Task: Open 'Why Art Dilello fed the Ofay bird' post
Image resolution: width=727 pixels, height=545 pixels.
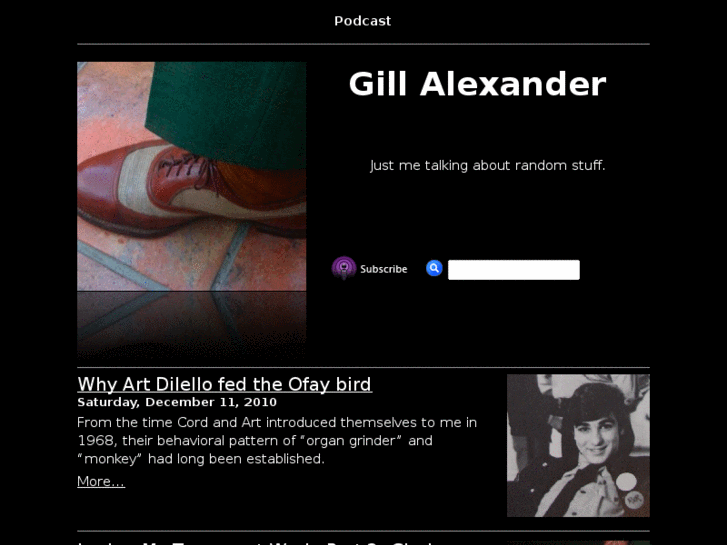Action: [224, 384]
